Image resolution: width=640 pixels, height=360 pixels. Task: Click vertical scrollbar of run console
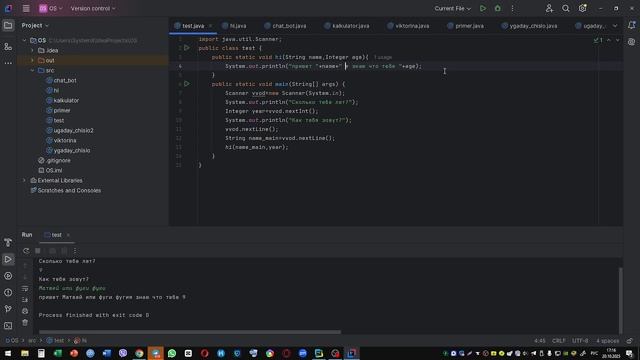coord(620,300)
